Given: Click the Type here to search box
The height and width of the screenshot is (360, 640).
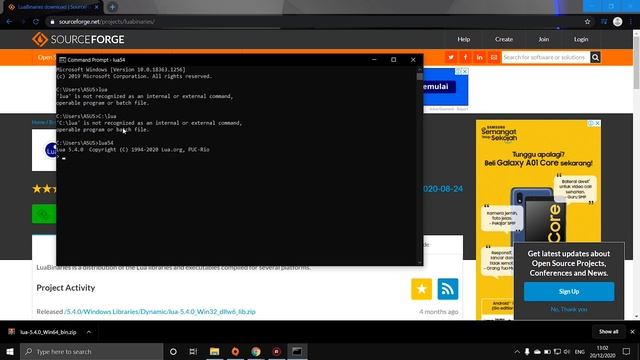Looking at the screenshot, I should click(91, 351).
